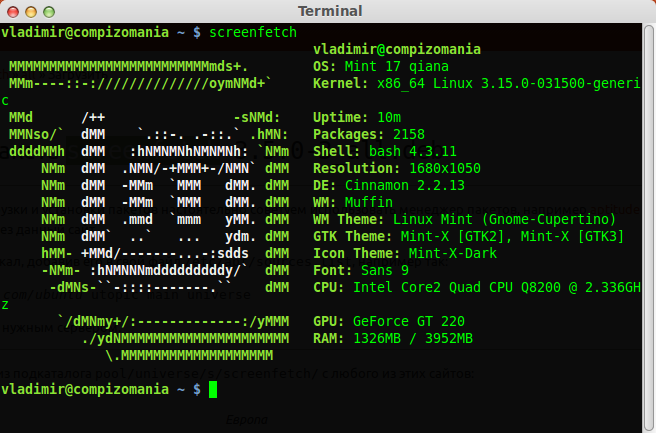Image resolution: width=656 pixels, height=433 pixels.
Task: Click the 'Icon Theme: Mint-X-Dark' line
Action: pyautogui.click(x=405, y=254)
